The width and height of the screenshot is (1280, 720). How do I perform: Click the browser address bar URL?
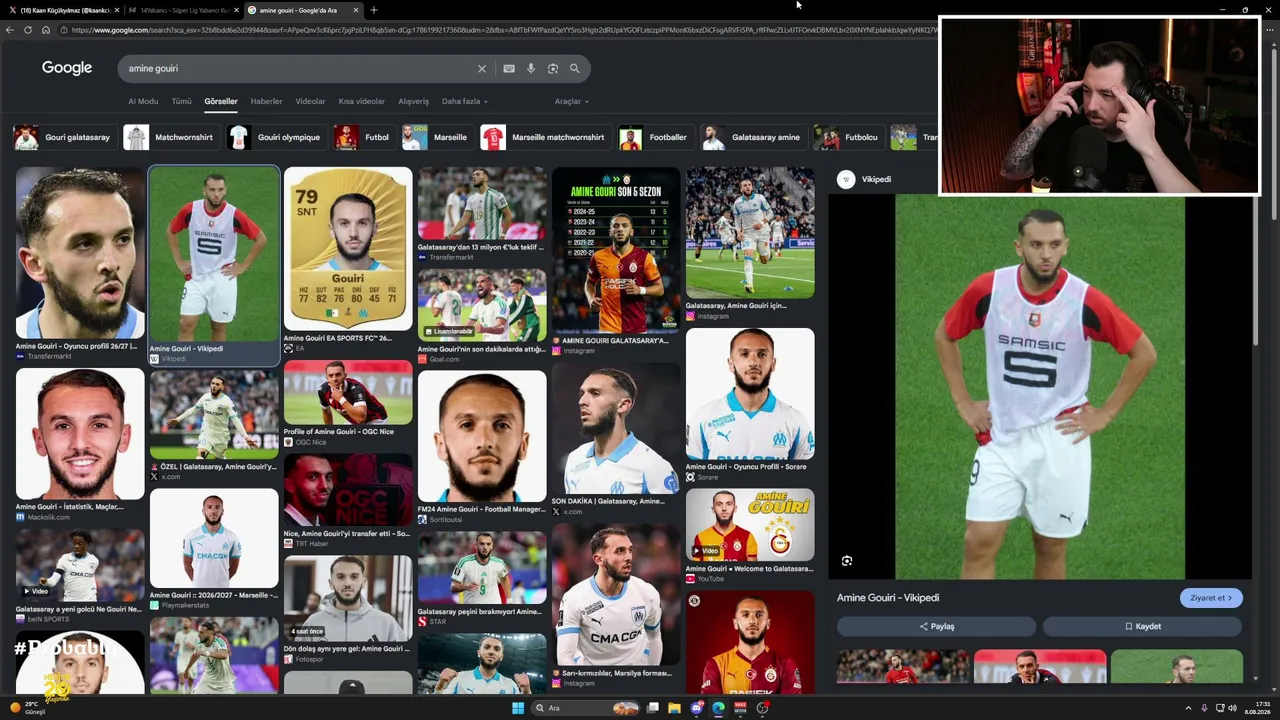pyautogui.click(x=500, y=30)
